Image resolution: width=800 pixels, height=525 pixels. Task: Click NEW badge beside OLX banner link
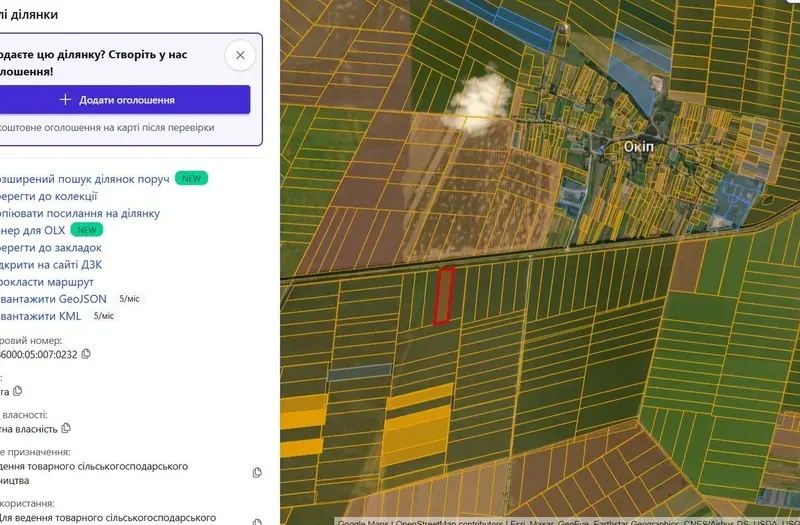pyautogui.click(x=87, y=230)
